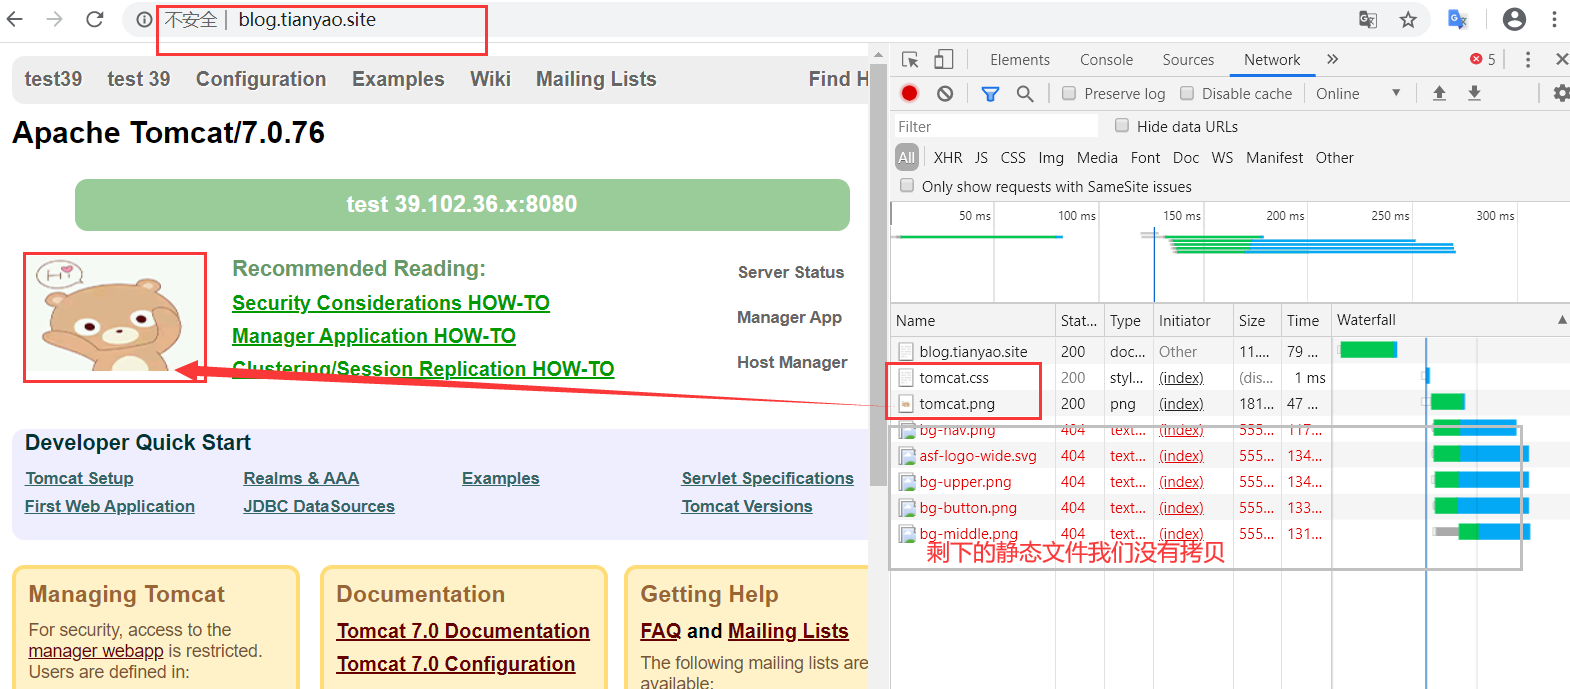This screenshot has width=1570, height=689.
Task: Open Security Considerations HOW-TO link
Action: click(x=391, y=303)
